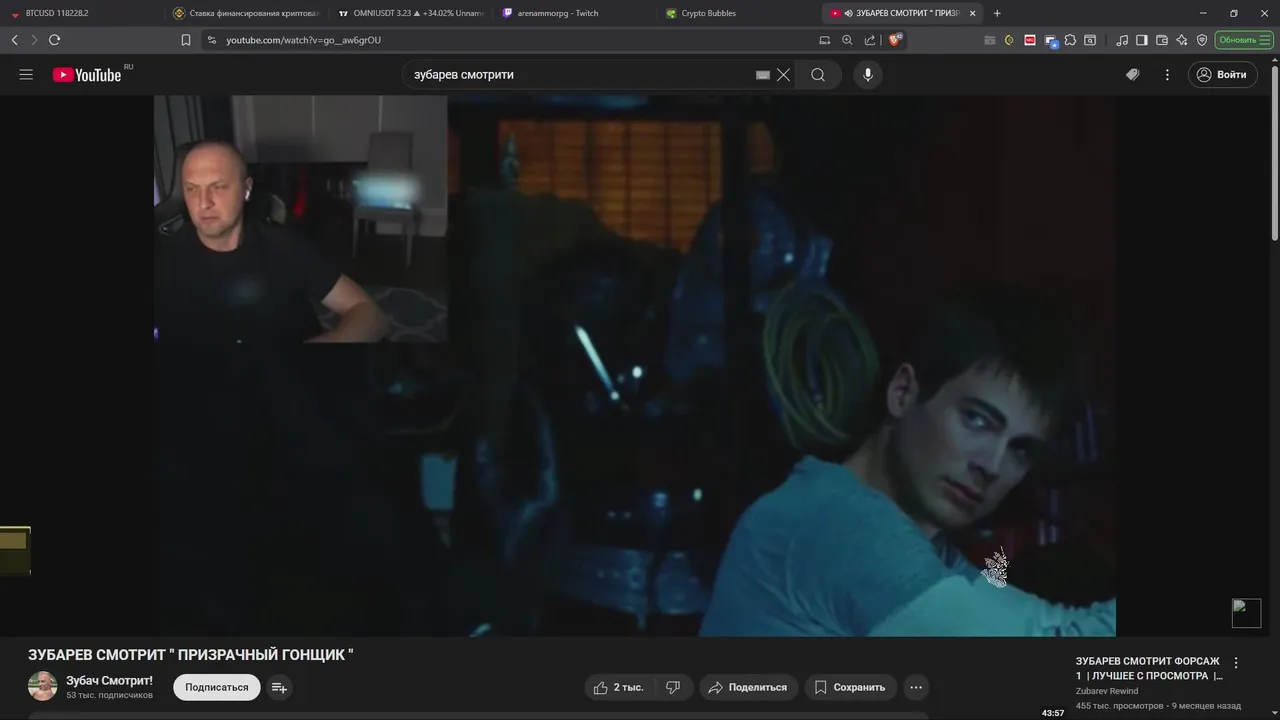The height and width of the screenshot is (720, 1280).
Task: Open the Зубач Смотрит! channel avatar
Action: tap(42, 686)
